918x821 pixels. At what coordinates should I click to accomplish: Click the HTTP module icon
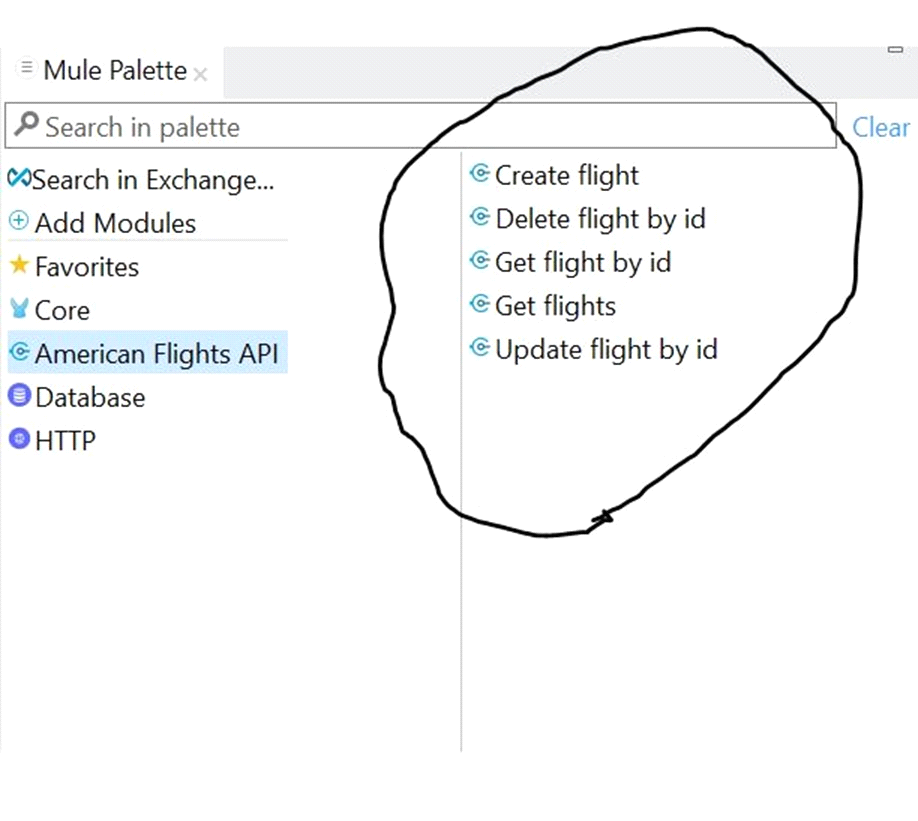pos(19,439)
